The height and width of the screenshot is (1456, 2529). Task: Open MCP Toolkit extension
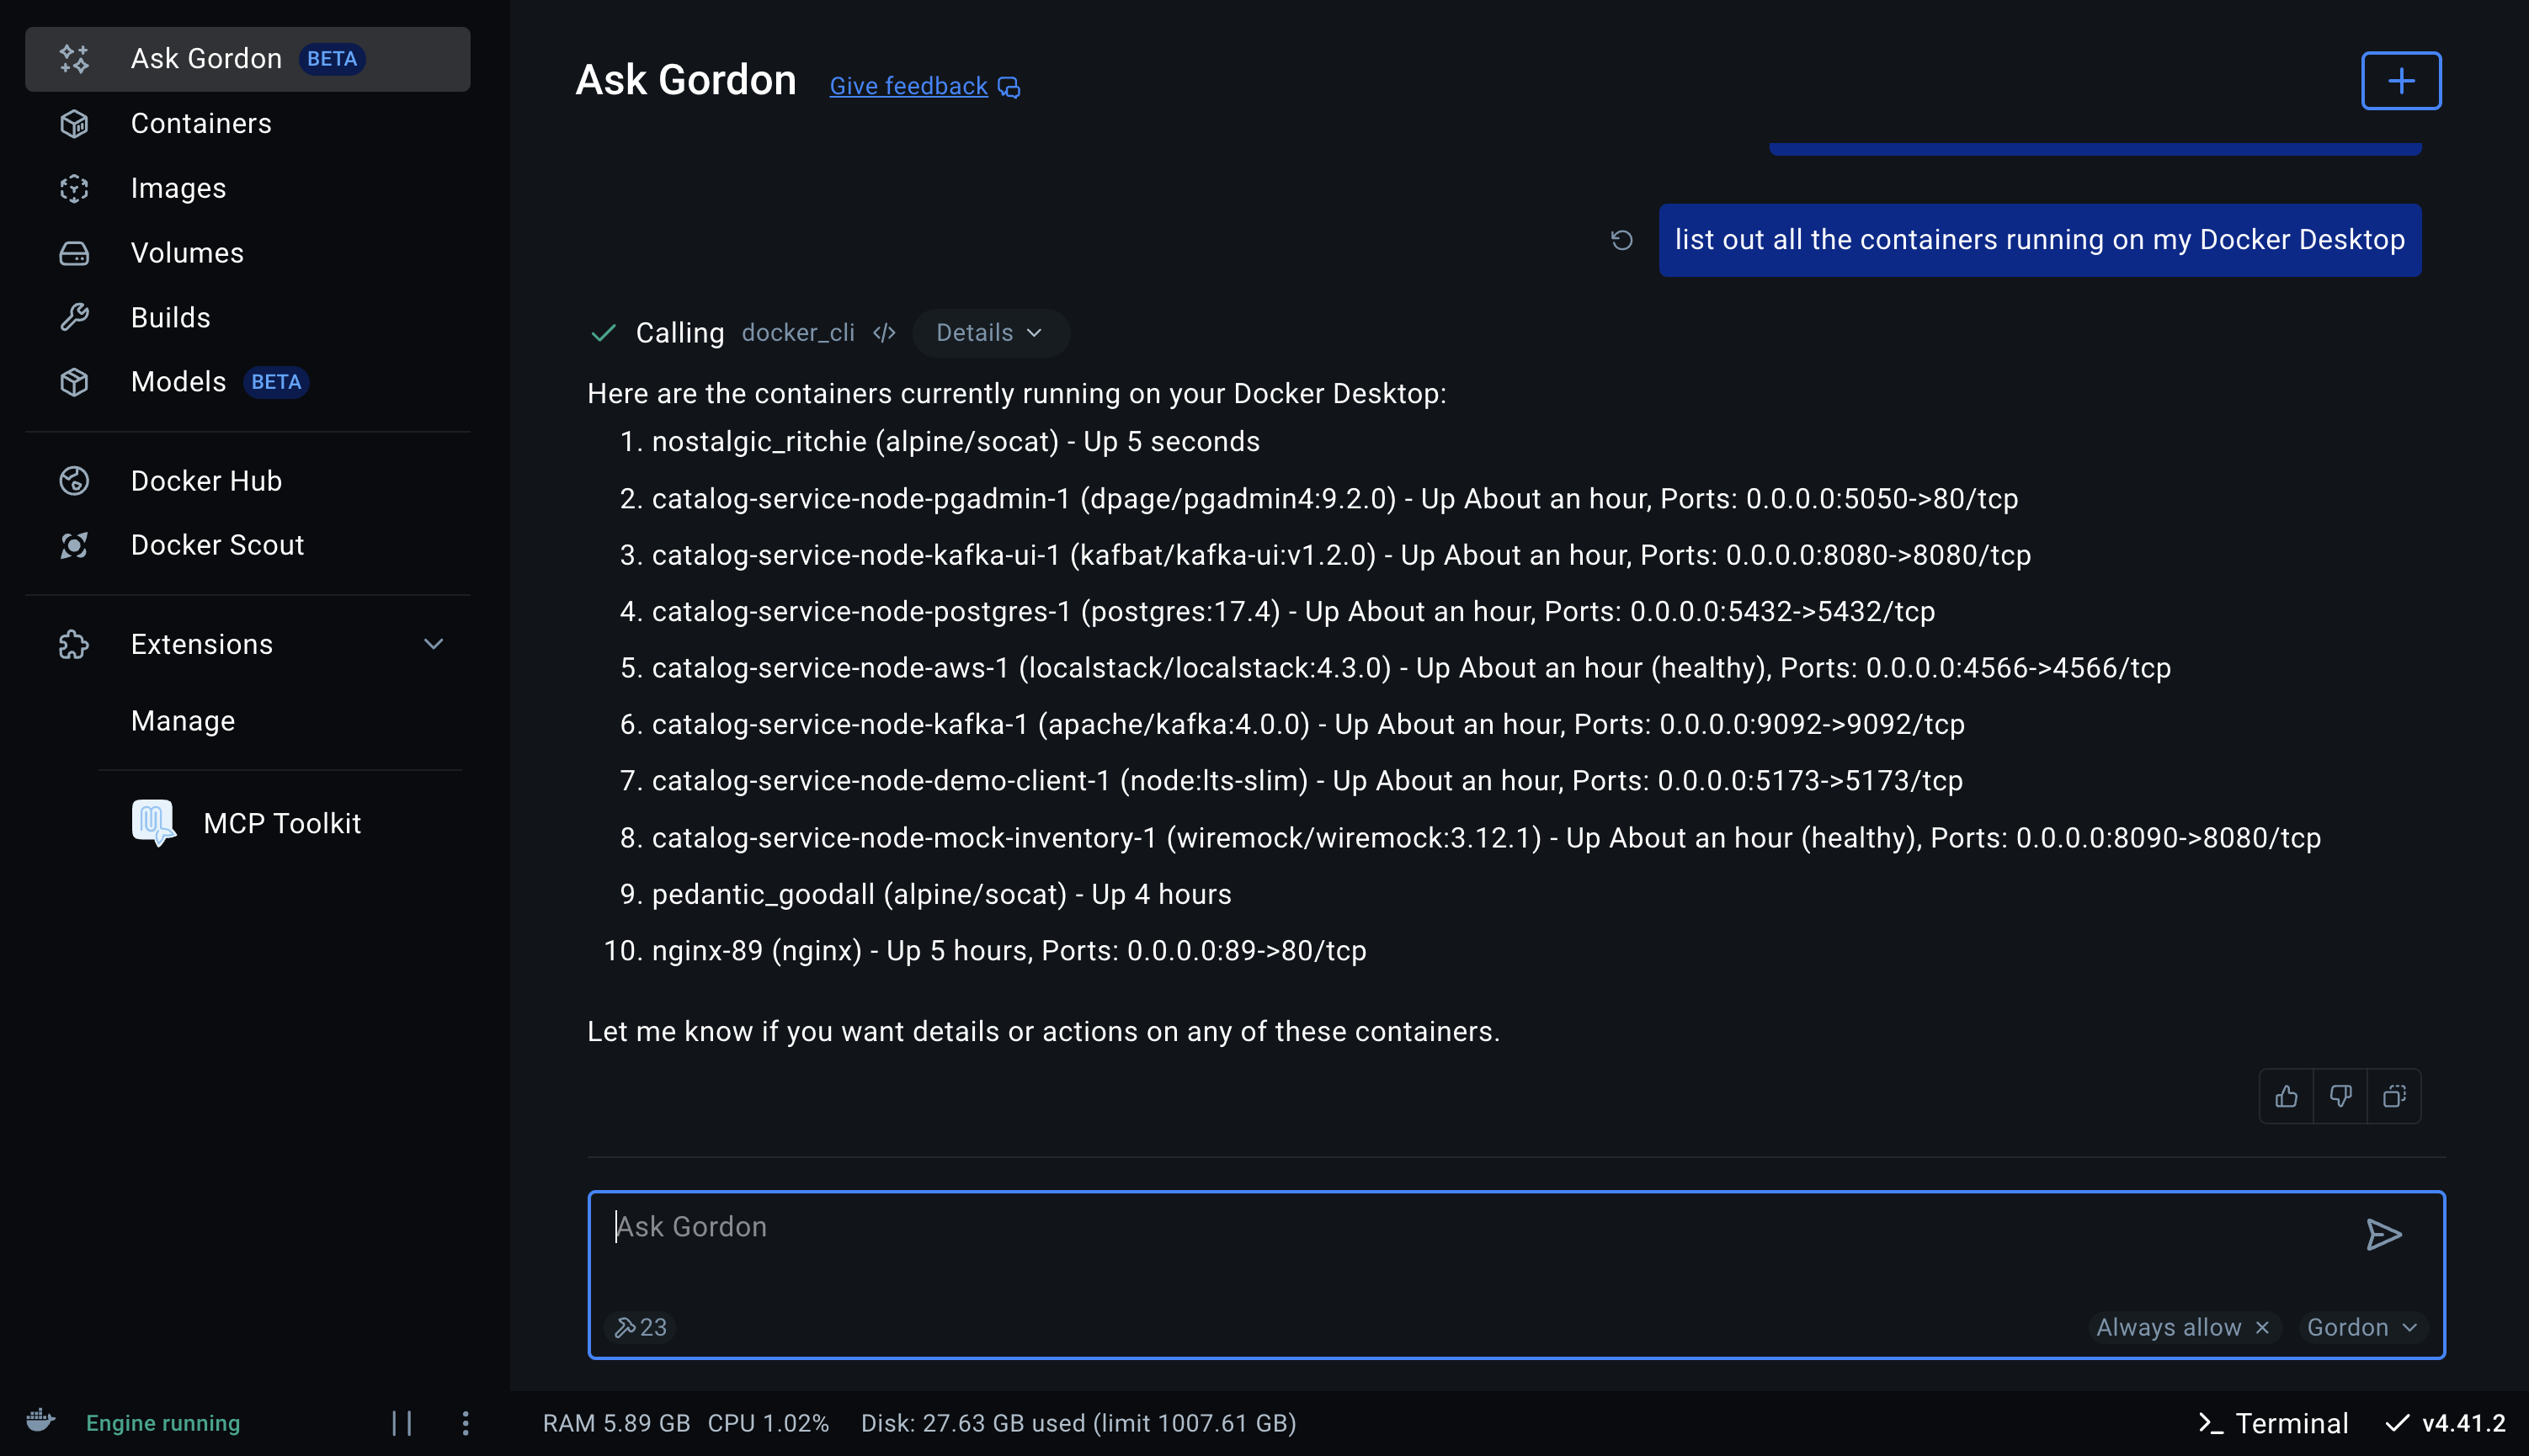(281, 823)
